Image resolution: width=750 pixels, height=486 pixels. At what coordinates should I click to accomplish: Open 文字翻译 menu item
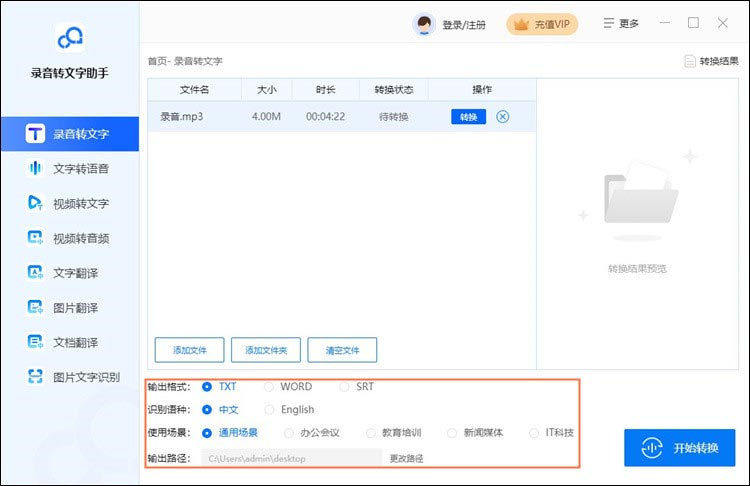click(70, 273)
